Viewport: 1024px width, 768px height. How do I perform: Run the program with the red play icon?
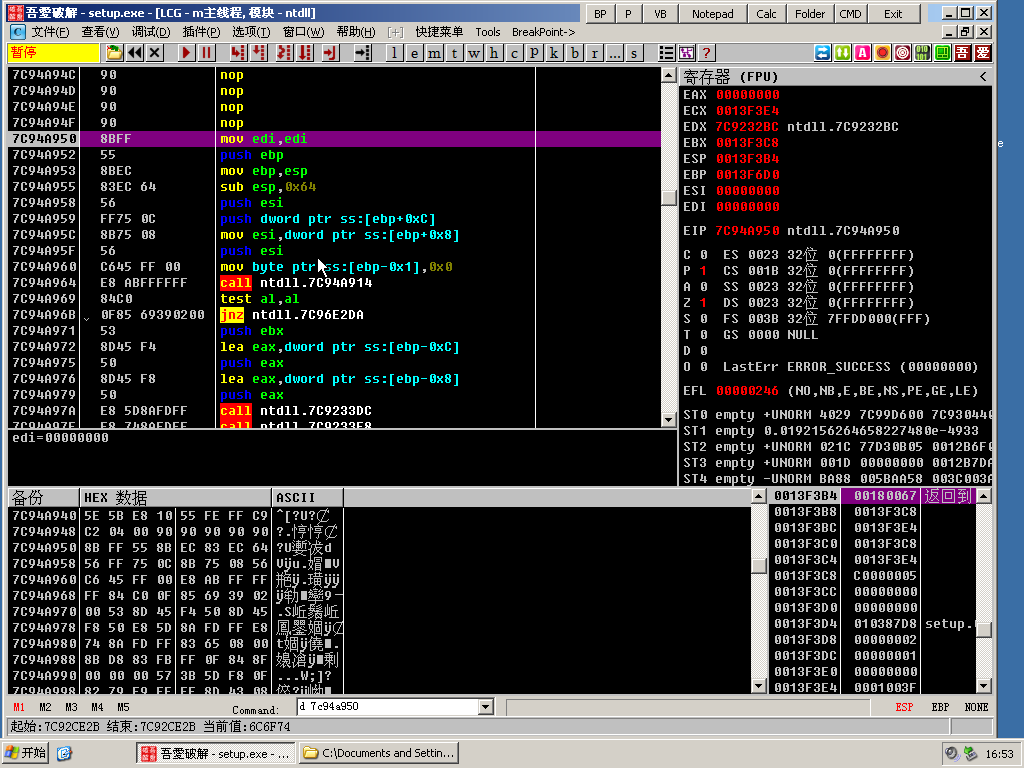pyautogui.click(x=186, y=53)
